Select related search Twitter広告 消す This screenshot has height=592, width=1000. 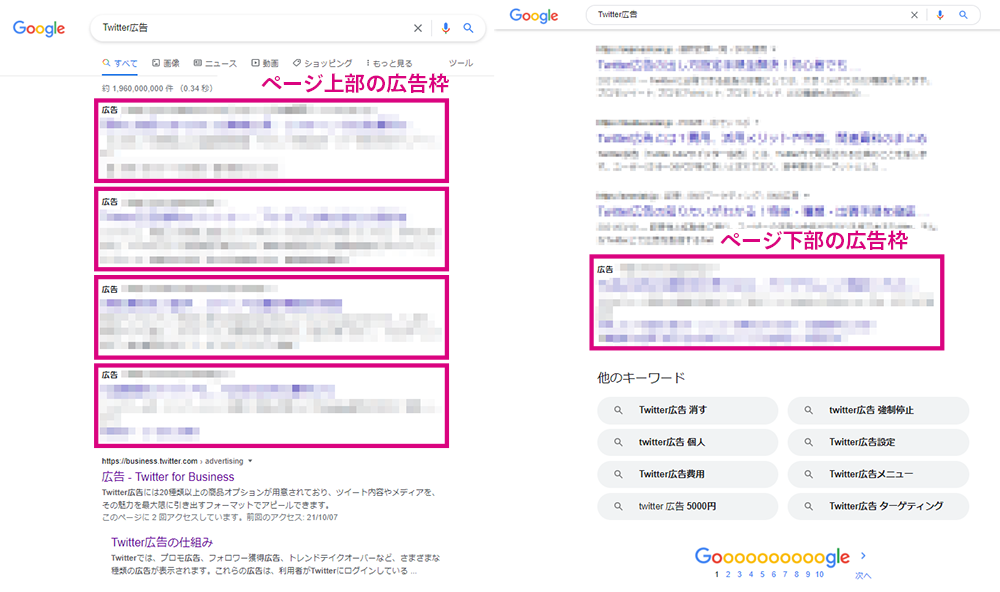click(688, 410)
